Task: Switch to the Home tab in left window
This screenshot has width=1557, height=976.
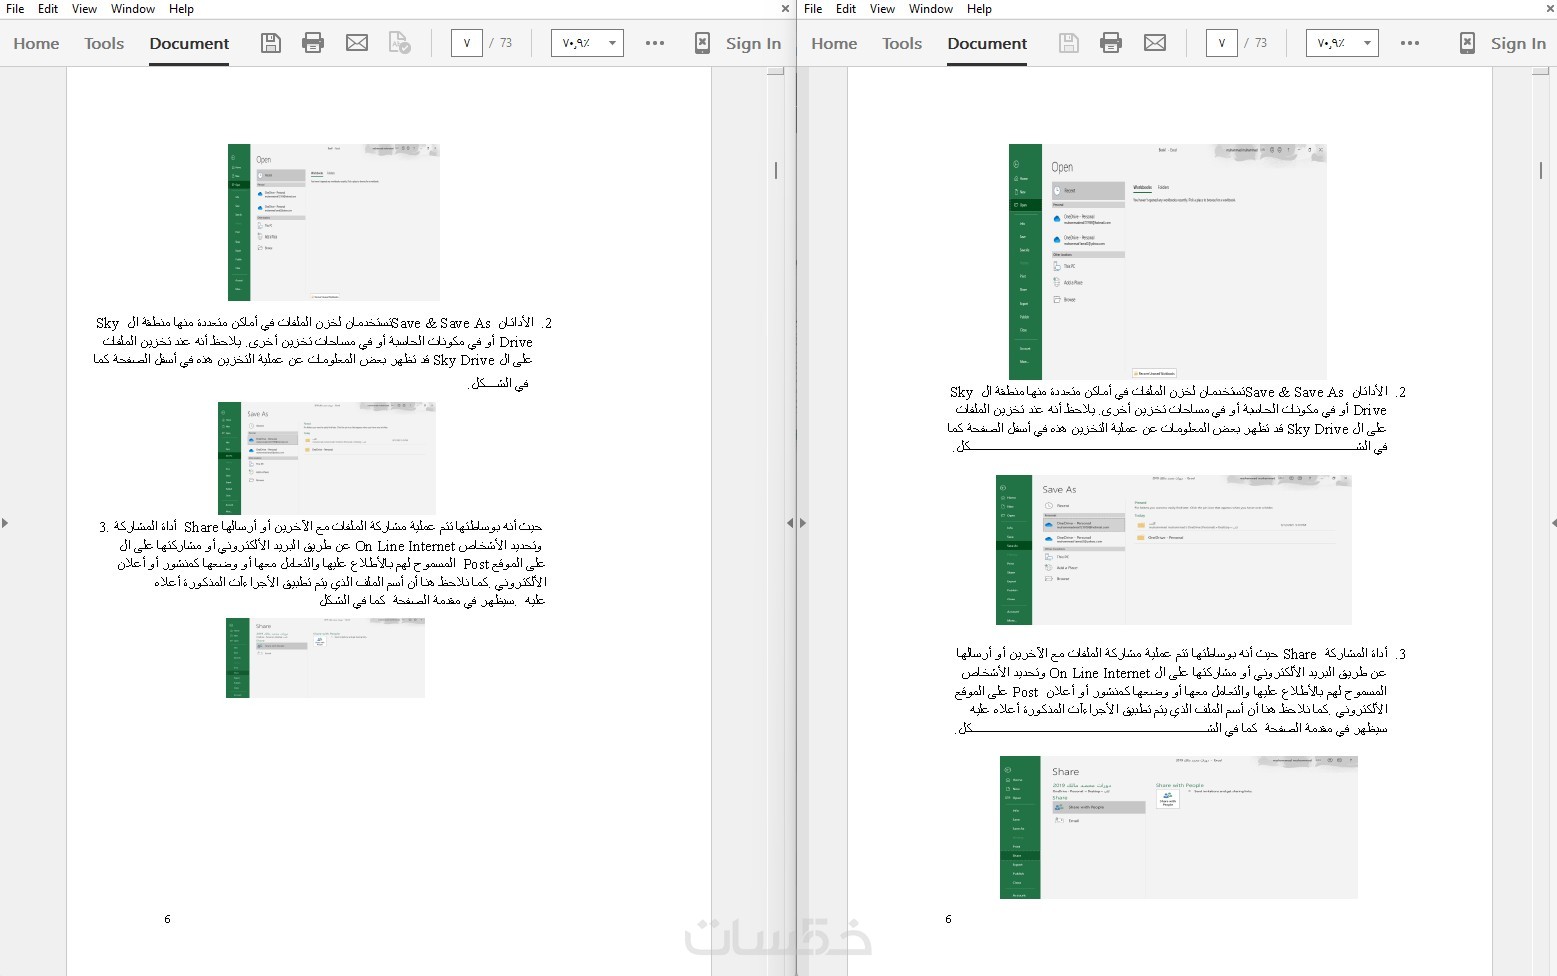Action: coord(36,43)
